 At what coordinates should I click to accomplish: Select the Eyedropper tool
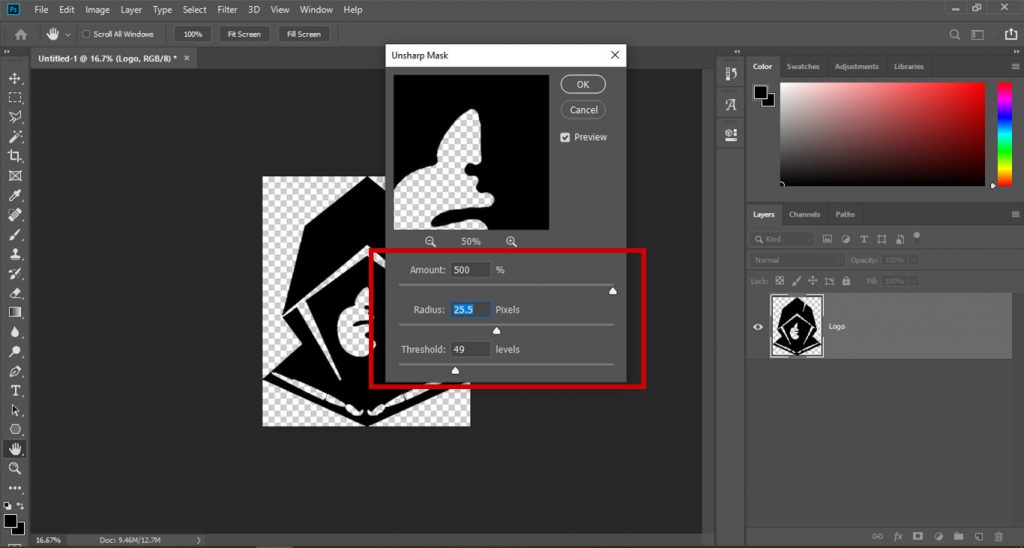(15, 195)
